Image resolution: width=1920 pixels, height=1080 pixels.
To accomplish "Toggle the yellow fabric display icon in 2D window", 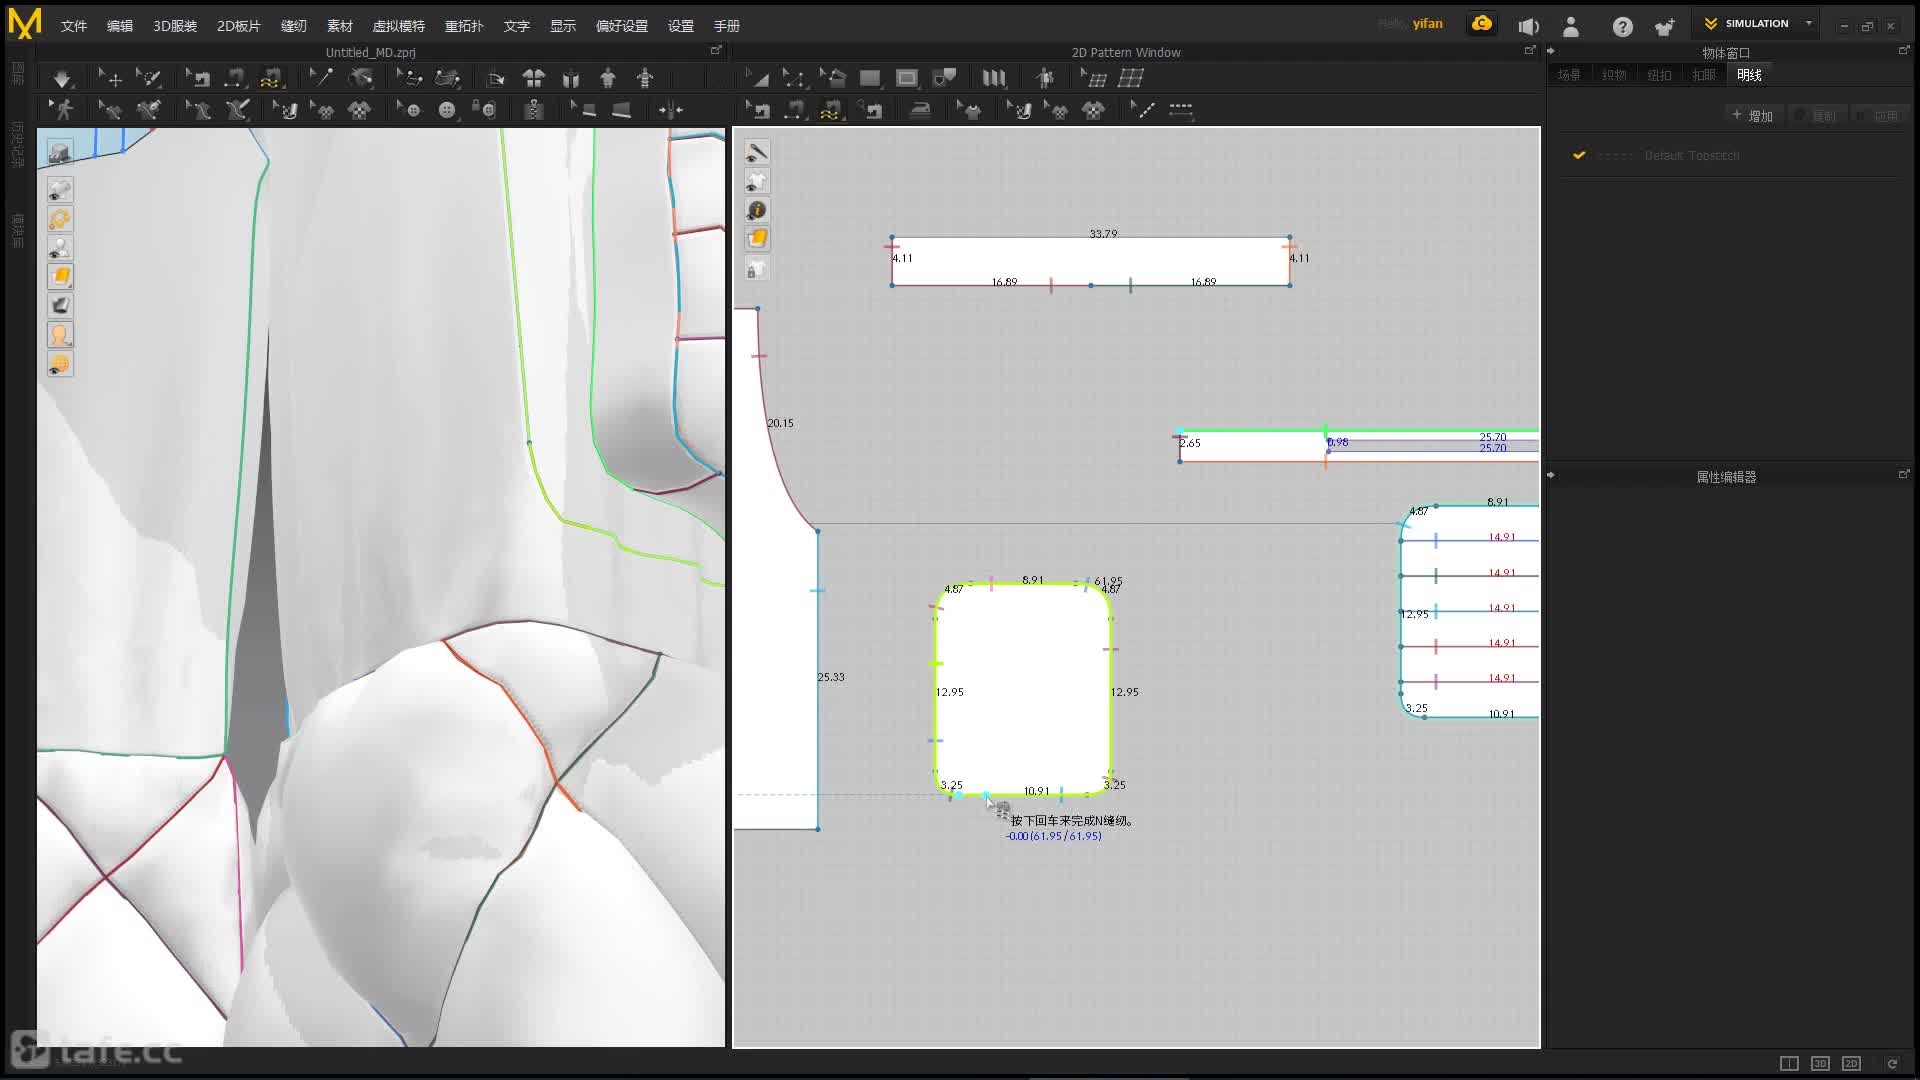I will pos(757,239).
